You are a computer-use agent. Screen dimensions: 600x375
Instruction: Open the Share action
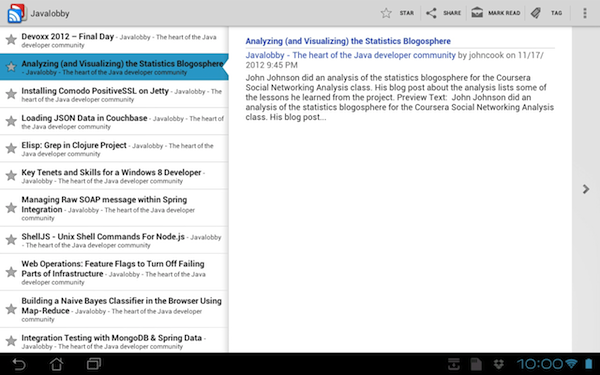point(443,13)
